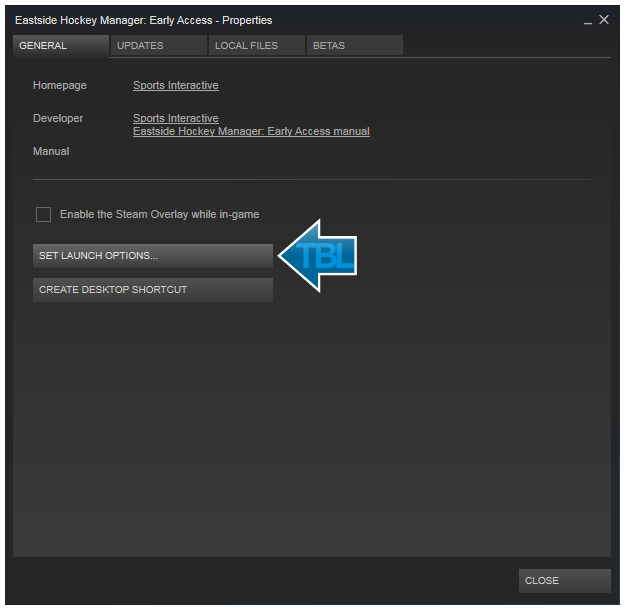Image resolution: width=625 pixels, height=610 pixels.
Task: Click the Homepage label text
Action: [x=60, y=85]
